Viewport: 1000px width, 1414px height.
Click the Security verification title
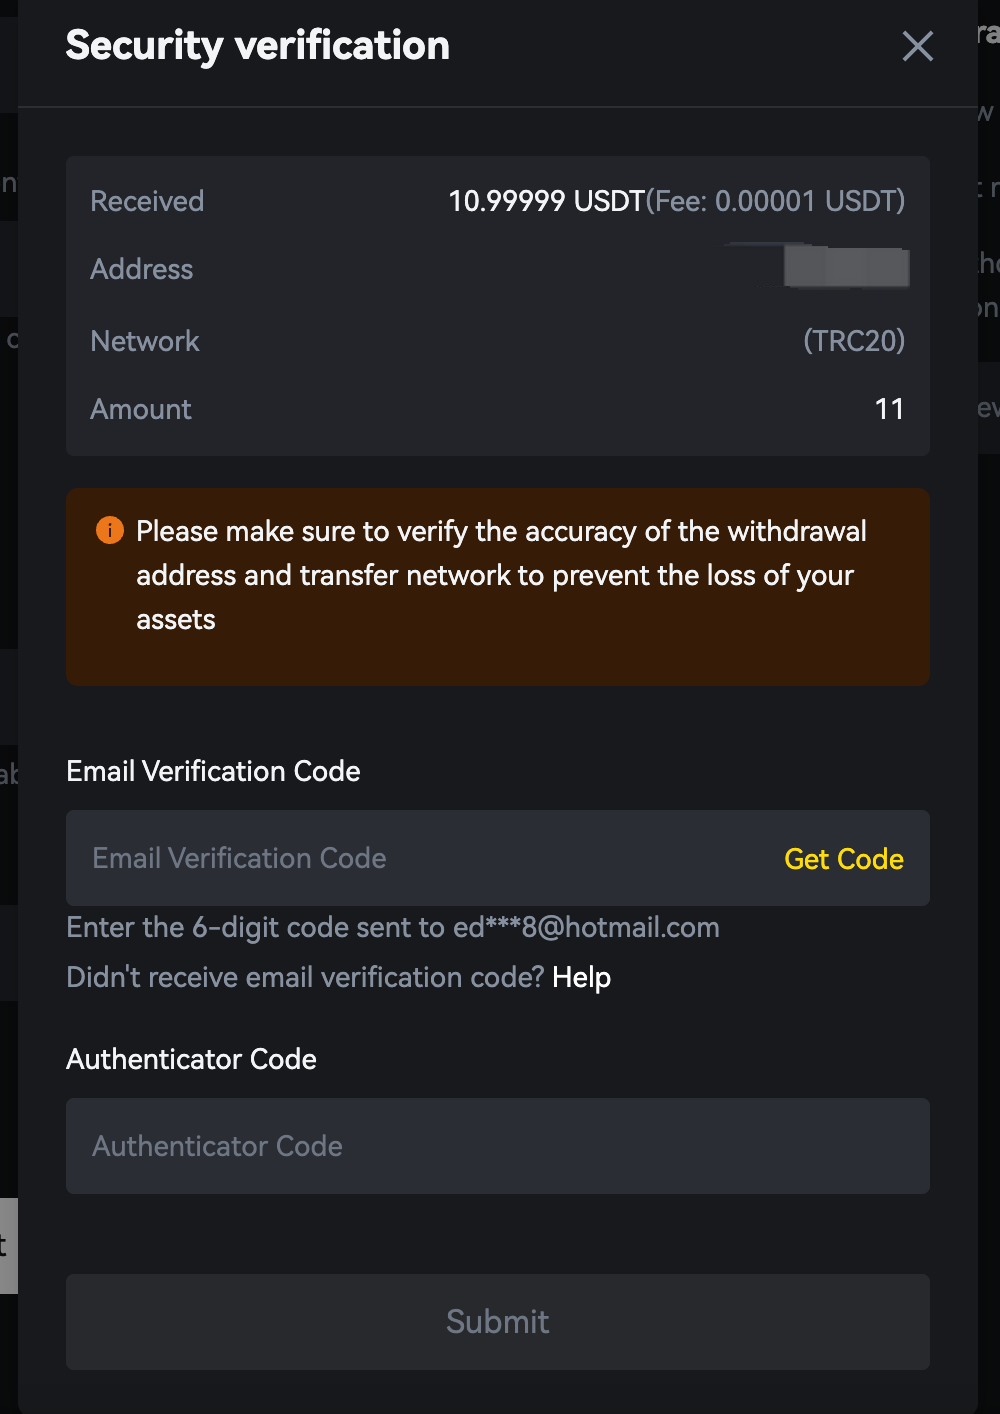(258, 46)
